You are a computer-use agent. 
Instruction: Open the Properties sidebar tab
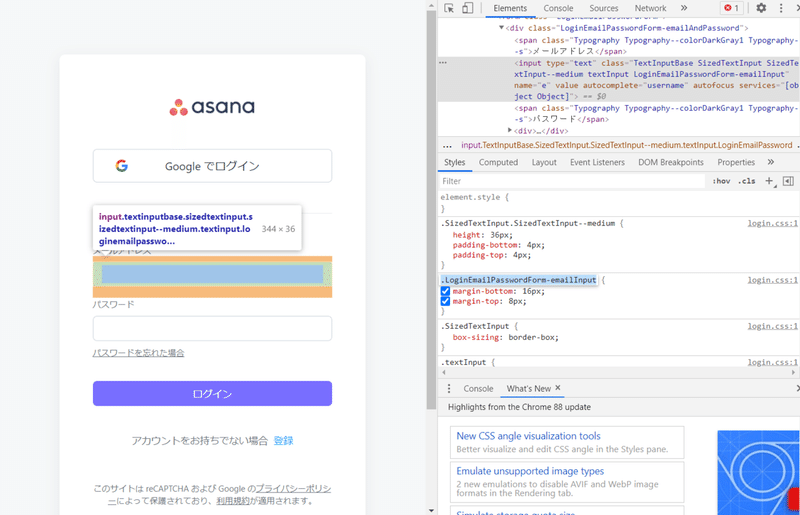(736, 162)
